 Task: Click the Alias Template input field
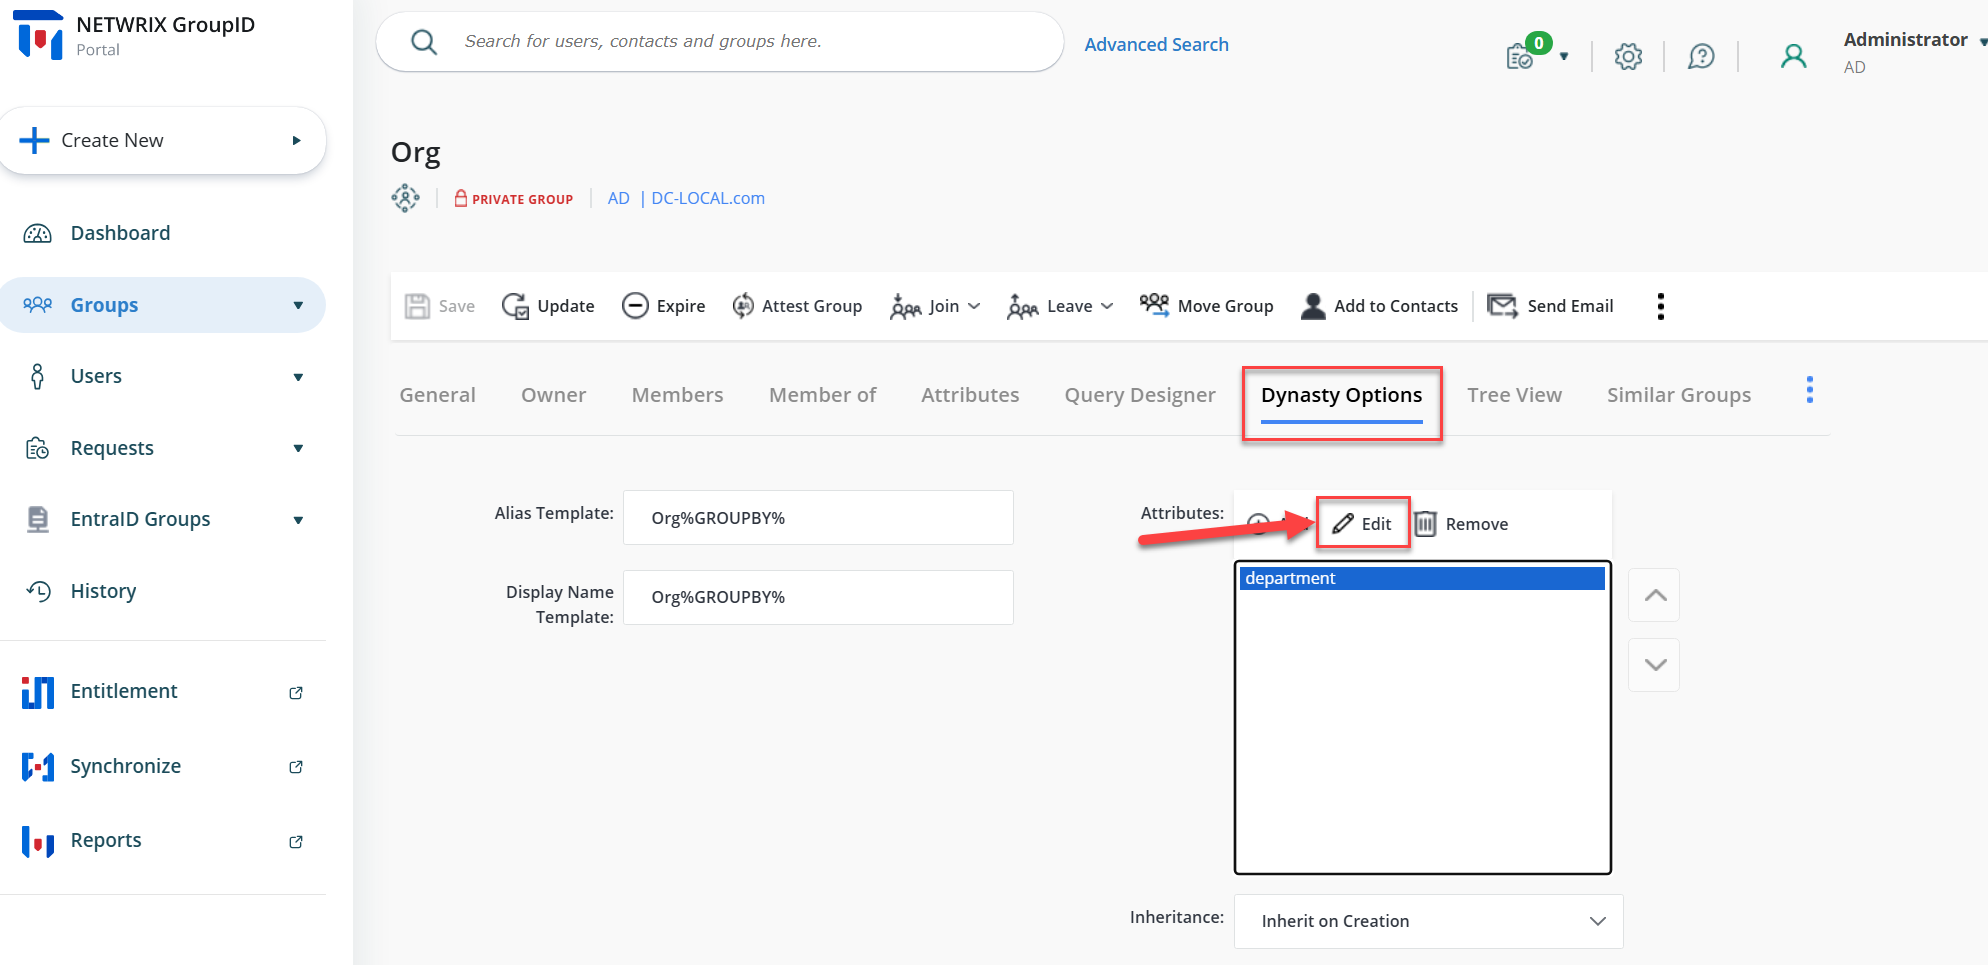point(817,517)
